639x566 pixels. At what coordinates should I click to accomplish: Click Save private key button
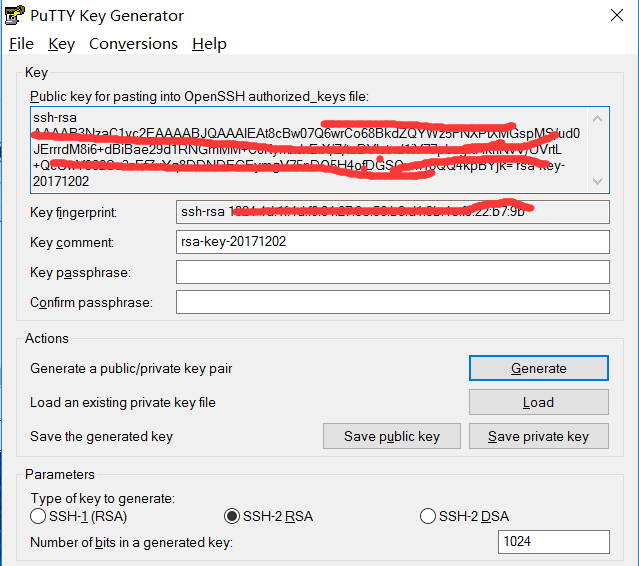coord(538,436)
